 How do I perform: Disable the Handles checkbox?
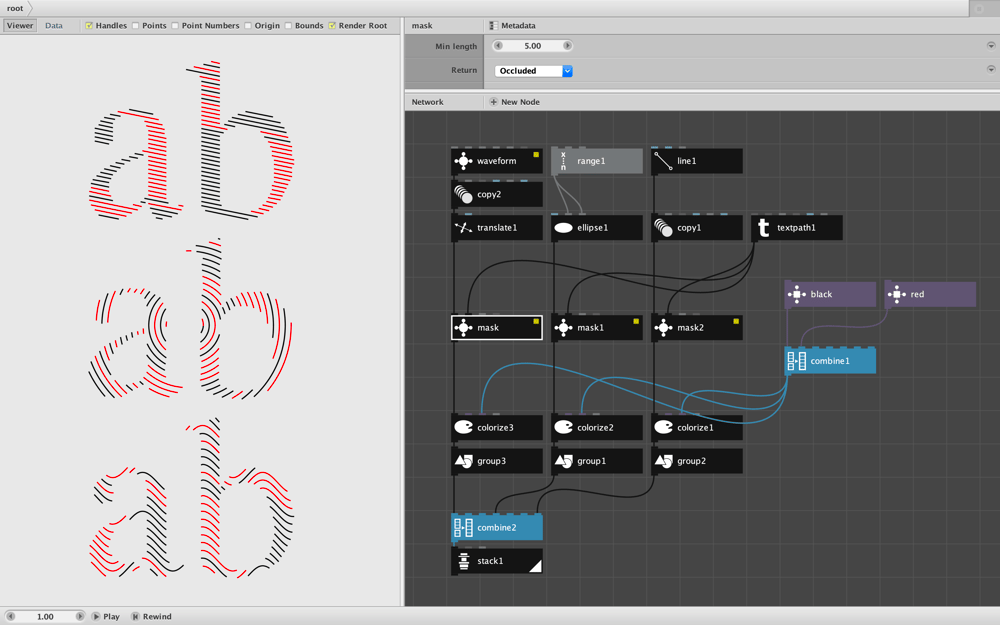pos(89,26)
